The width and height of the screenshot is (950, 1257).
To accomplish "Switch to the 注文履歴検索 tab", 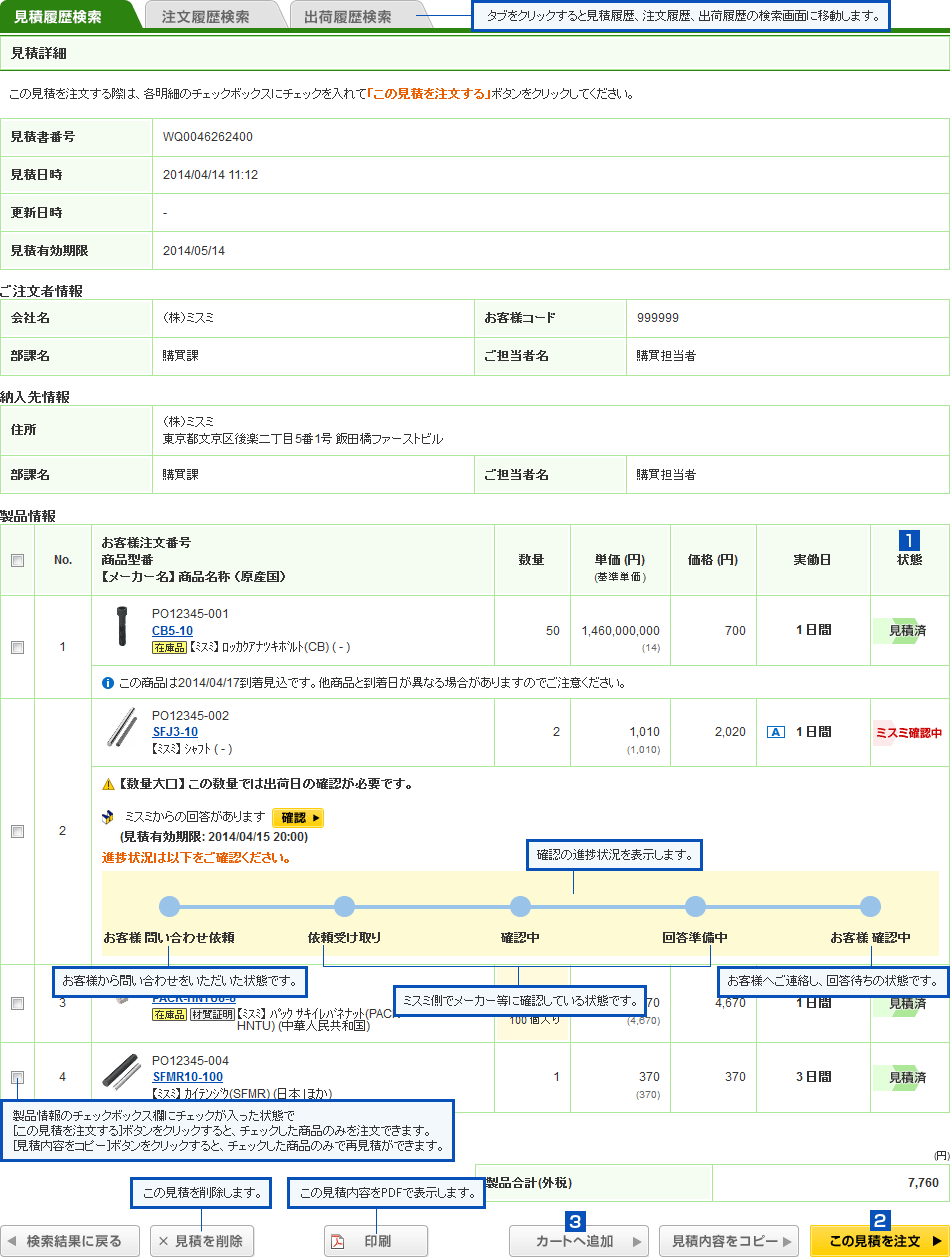I will pos(205,17).
